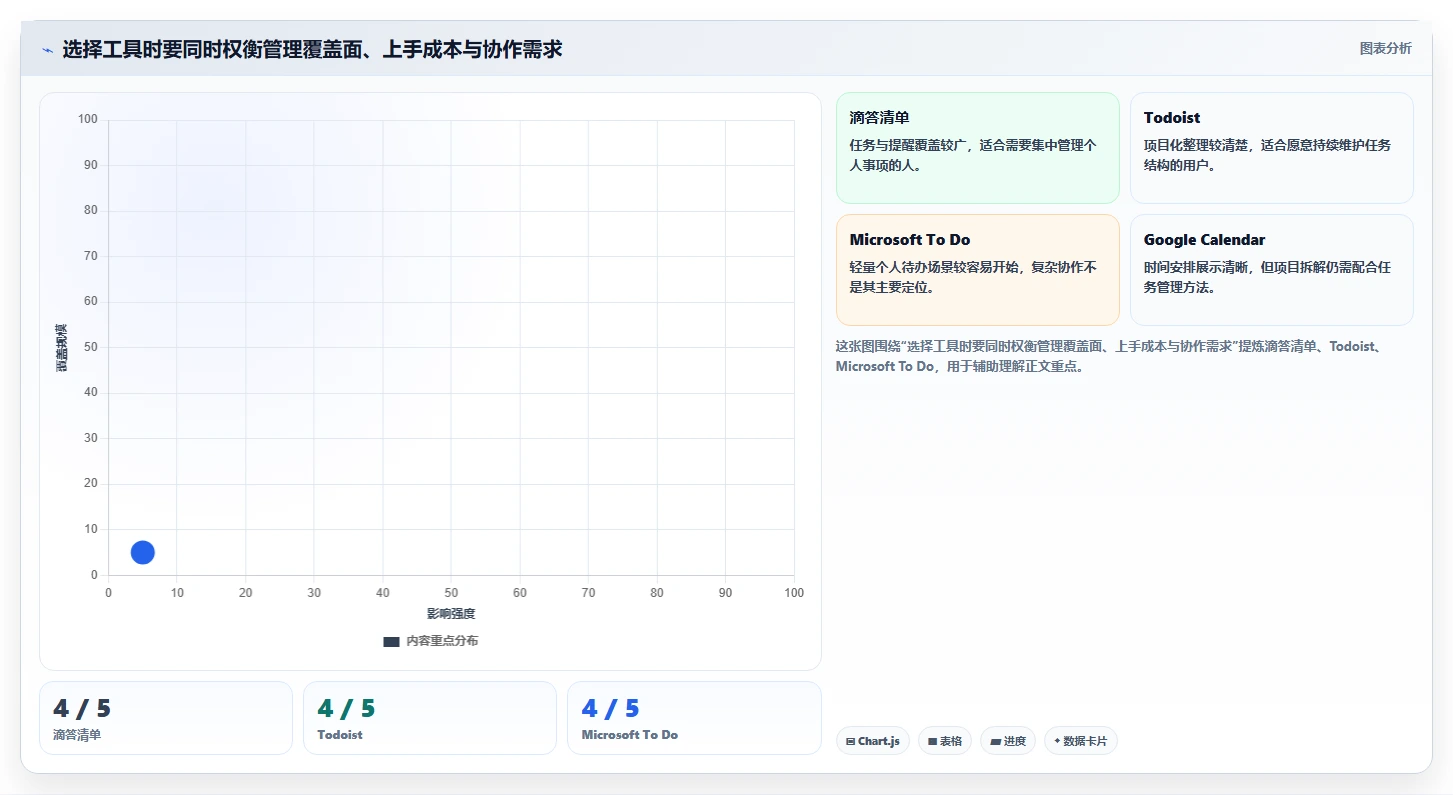Click the text 任务与提醒覆盖较广
Screen dimensions: 1453x795
click(x=909, y=145)
